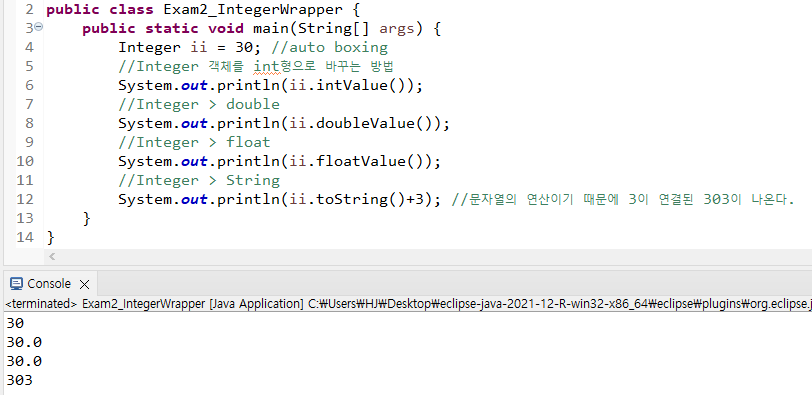Click the Console monitor icon
The image size is (812, 395).
17,284
